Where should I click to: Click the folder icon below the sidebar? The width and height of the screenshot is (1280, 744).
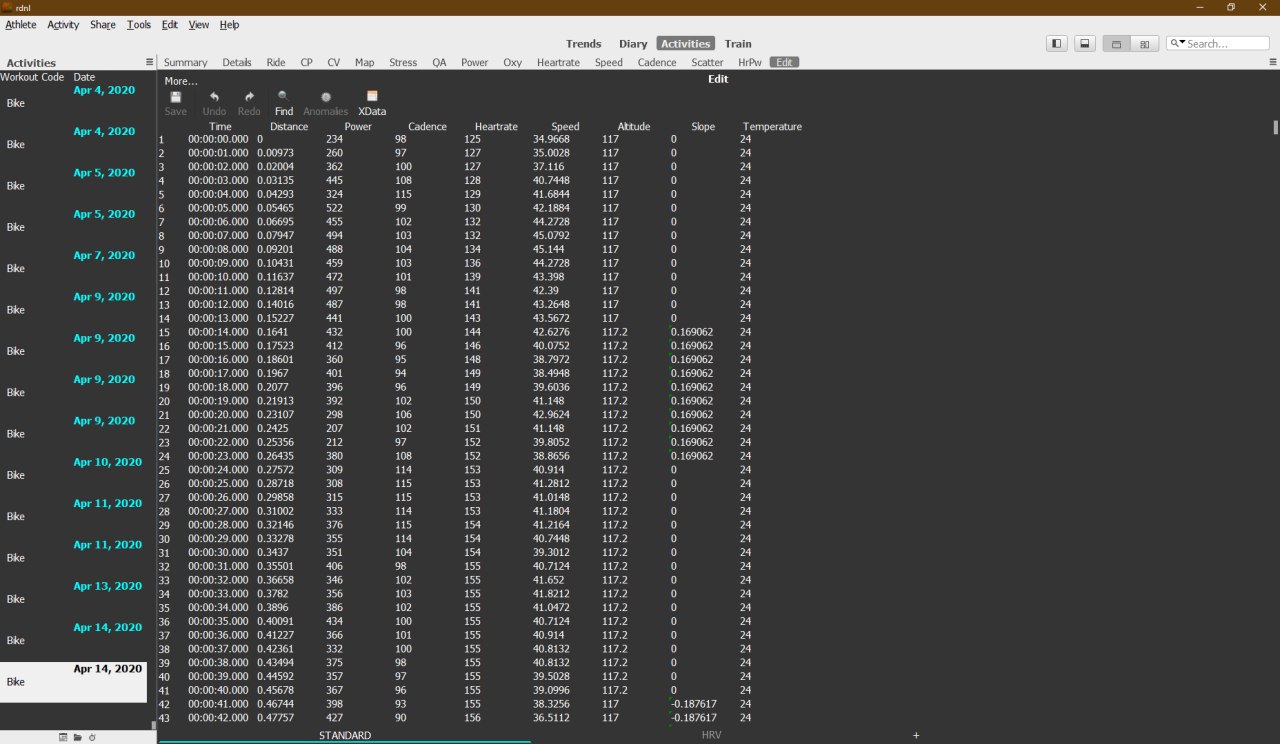click(x=77, y=737)
